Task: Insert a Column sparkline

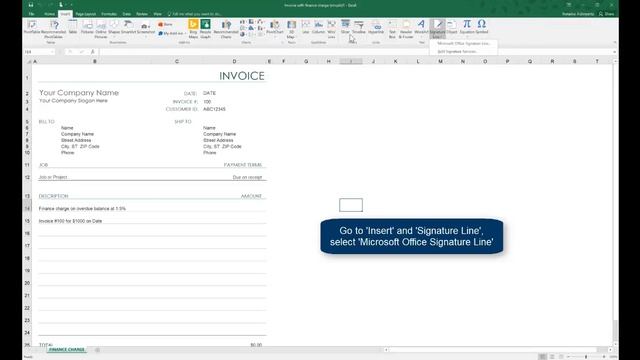Action: [x=318, y=27]
